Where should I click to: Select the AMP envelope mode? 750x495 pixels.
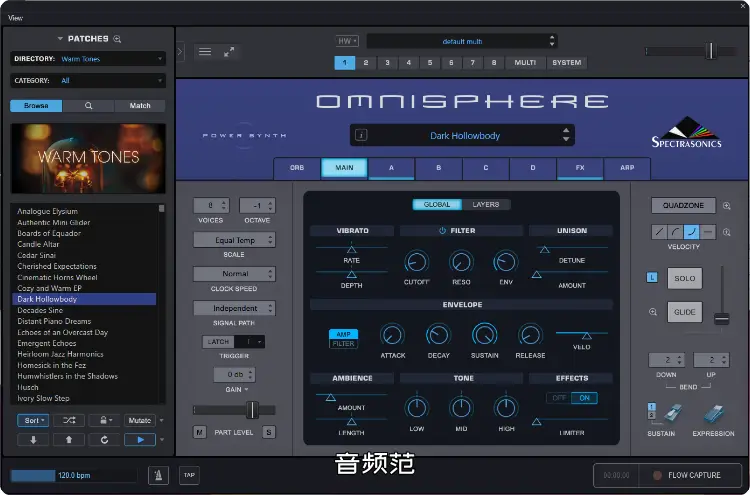(x=343, y=334)
